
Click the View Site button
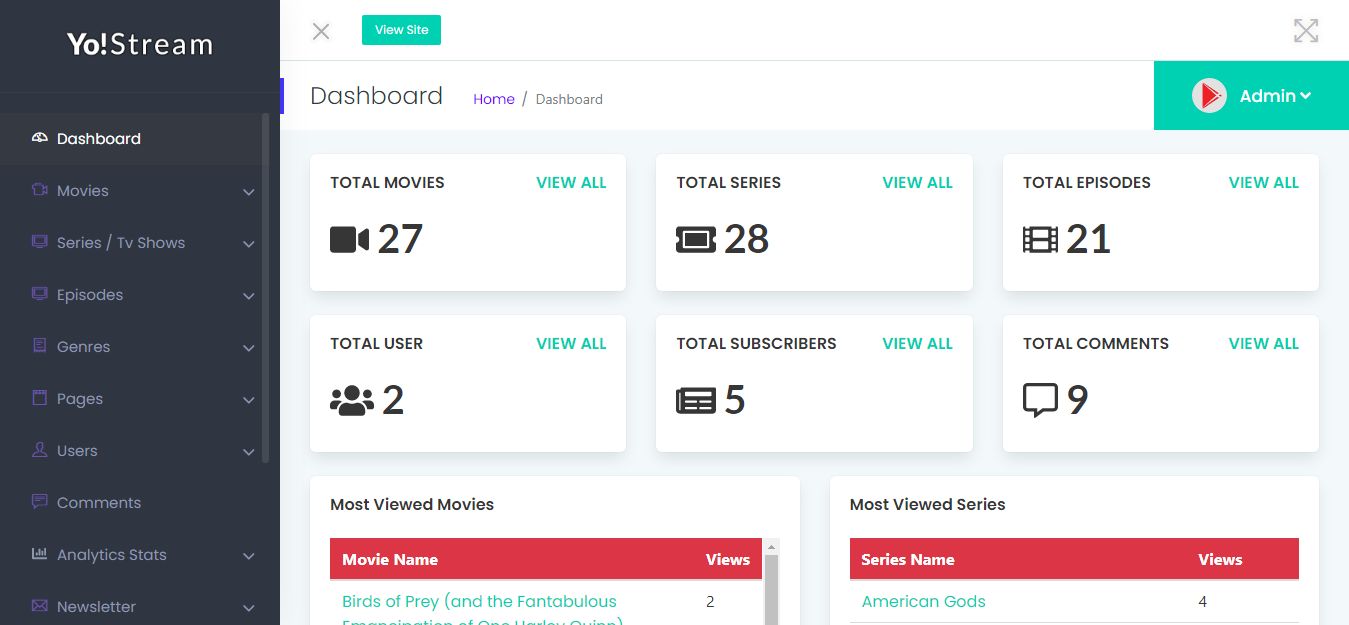point(401,30)
